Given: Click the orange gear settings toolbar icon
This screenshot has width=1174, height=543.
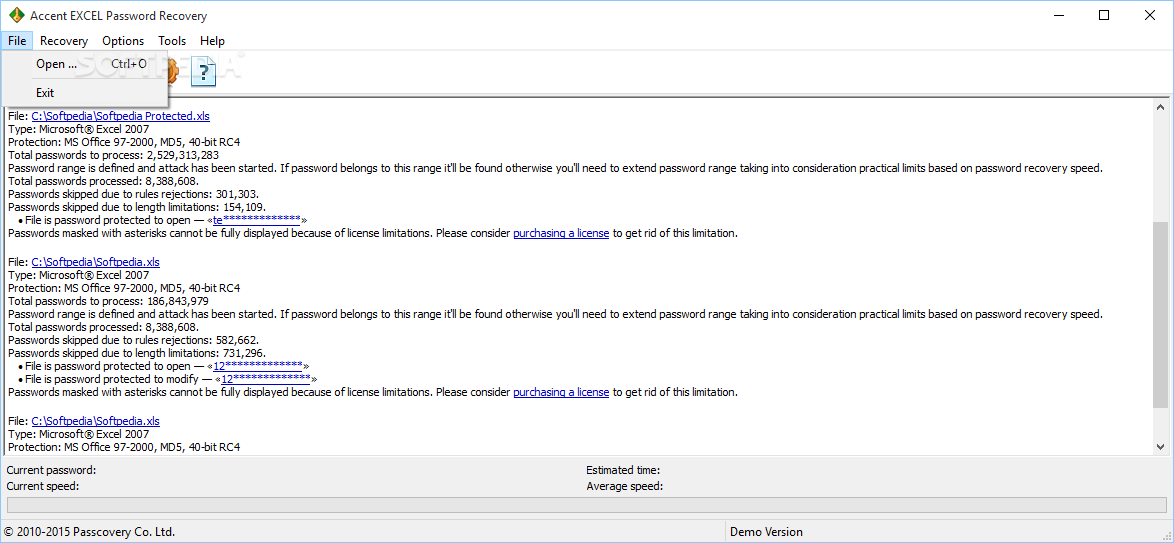Looking at the screenshot, I should pyautogui.click(x=174, y=72).
